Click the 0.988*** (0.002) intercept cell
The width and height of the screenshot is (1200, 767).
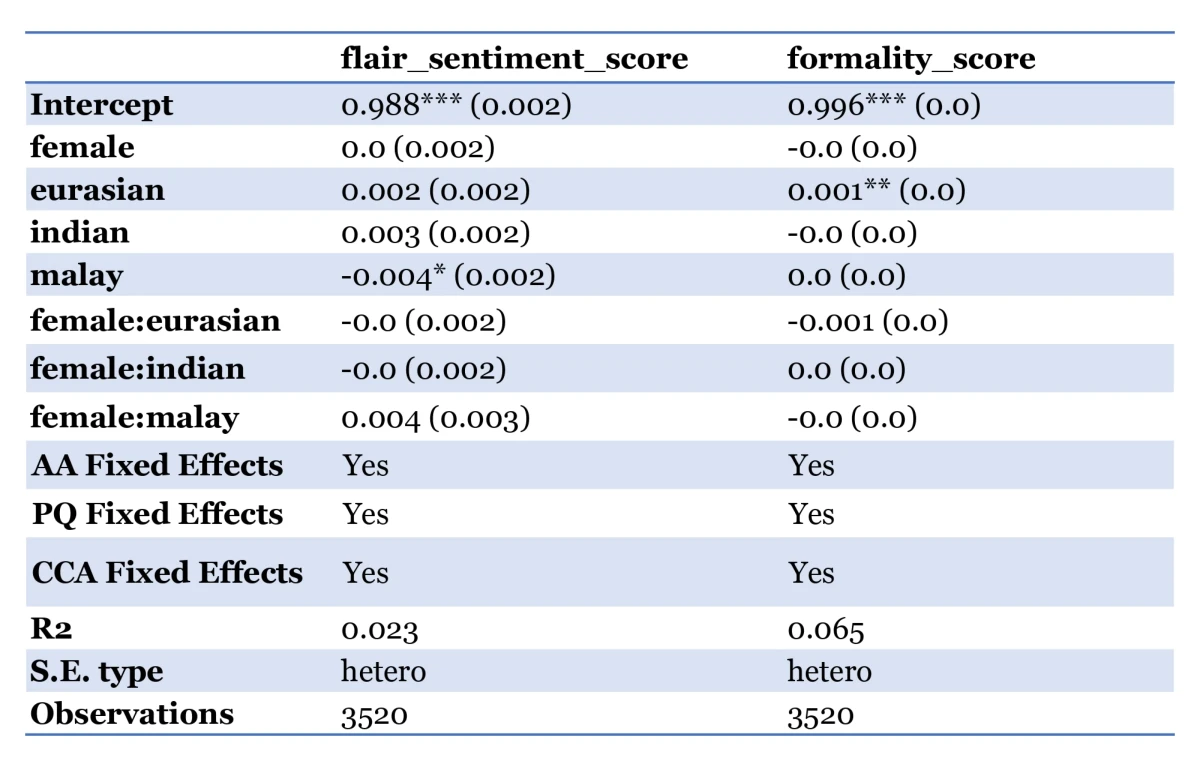pyautogui.click(x=456, y=105)
